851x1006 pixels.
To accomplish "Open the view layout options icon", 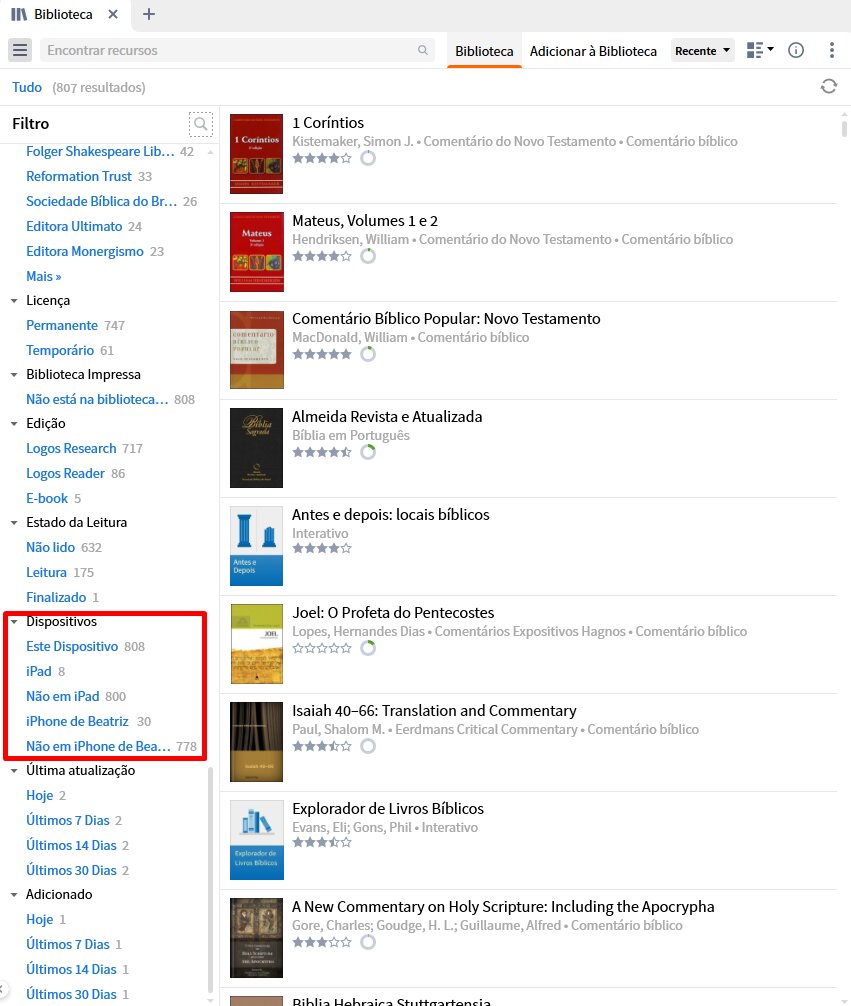I will click(760, 50).
